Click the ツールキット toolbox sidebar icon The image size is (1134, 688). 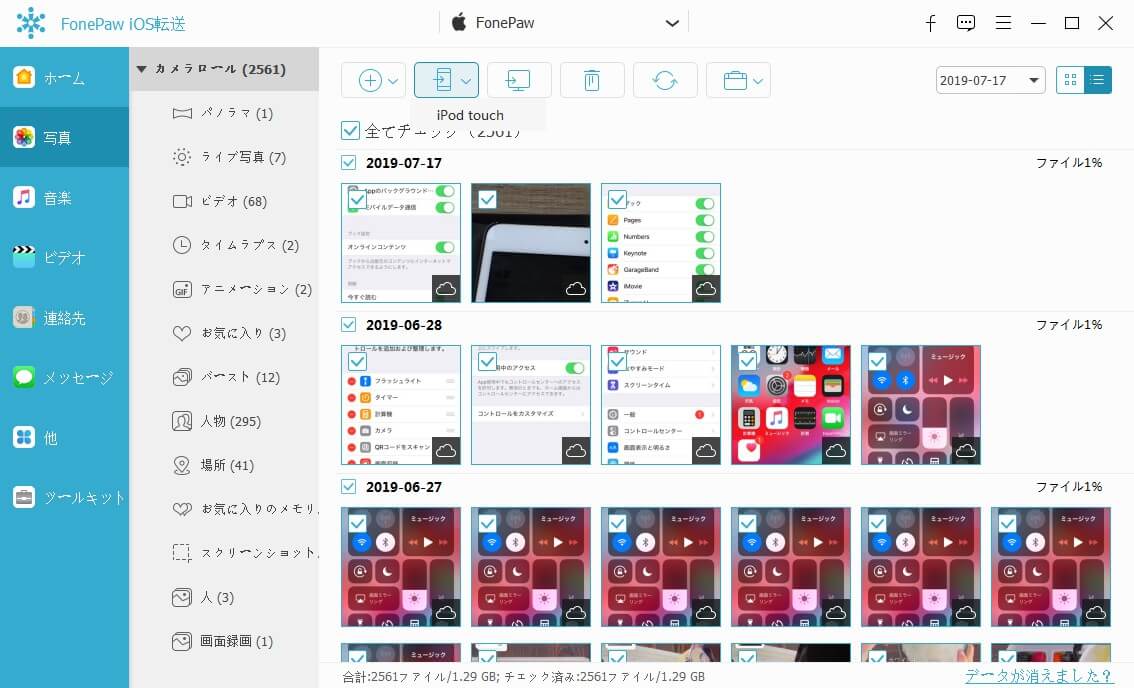tap(24, 497)
